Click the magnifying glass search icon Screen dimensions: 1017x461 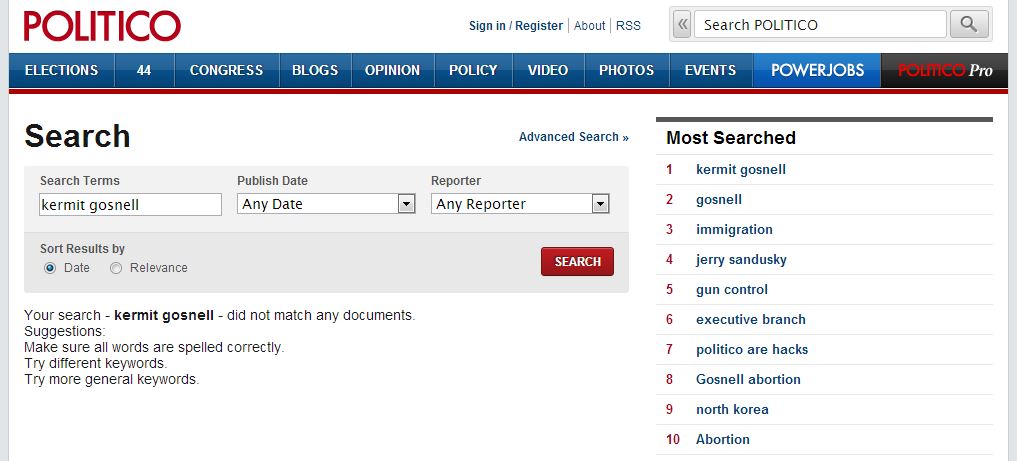[968, 24]
